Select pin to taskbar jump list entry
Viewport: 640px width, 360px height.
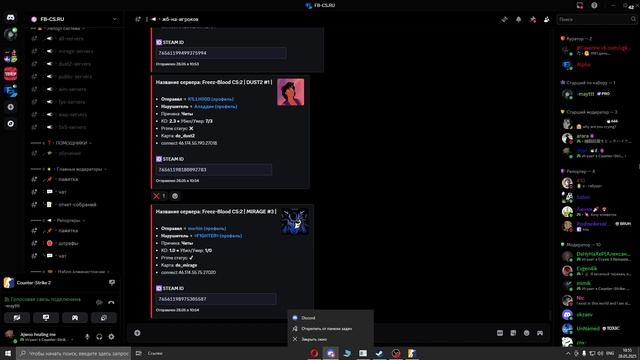(x=330, y=329)
